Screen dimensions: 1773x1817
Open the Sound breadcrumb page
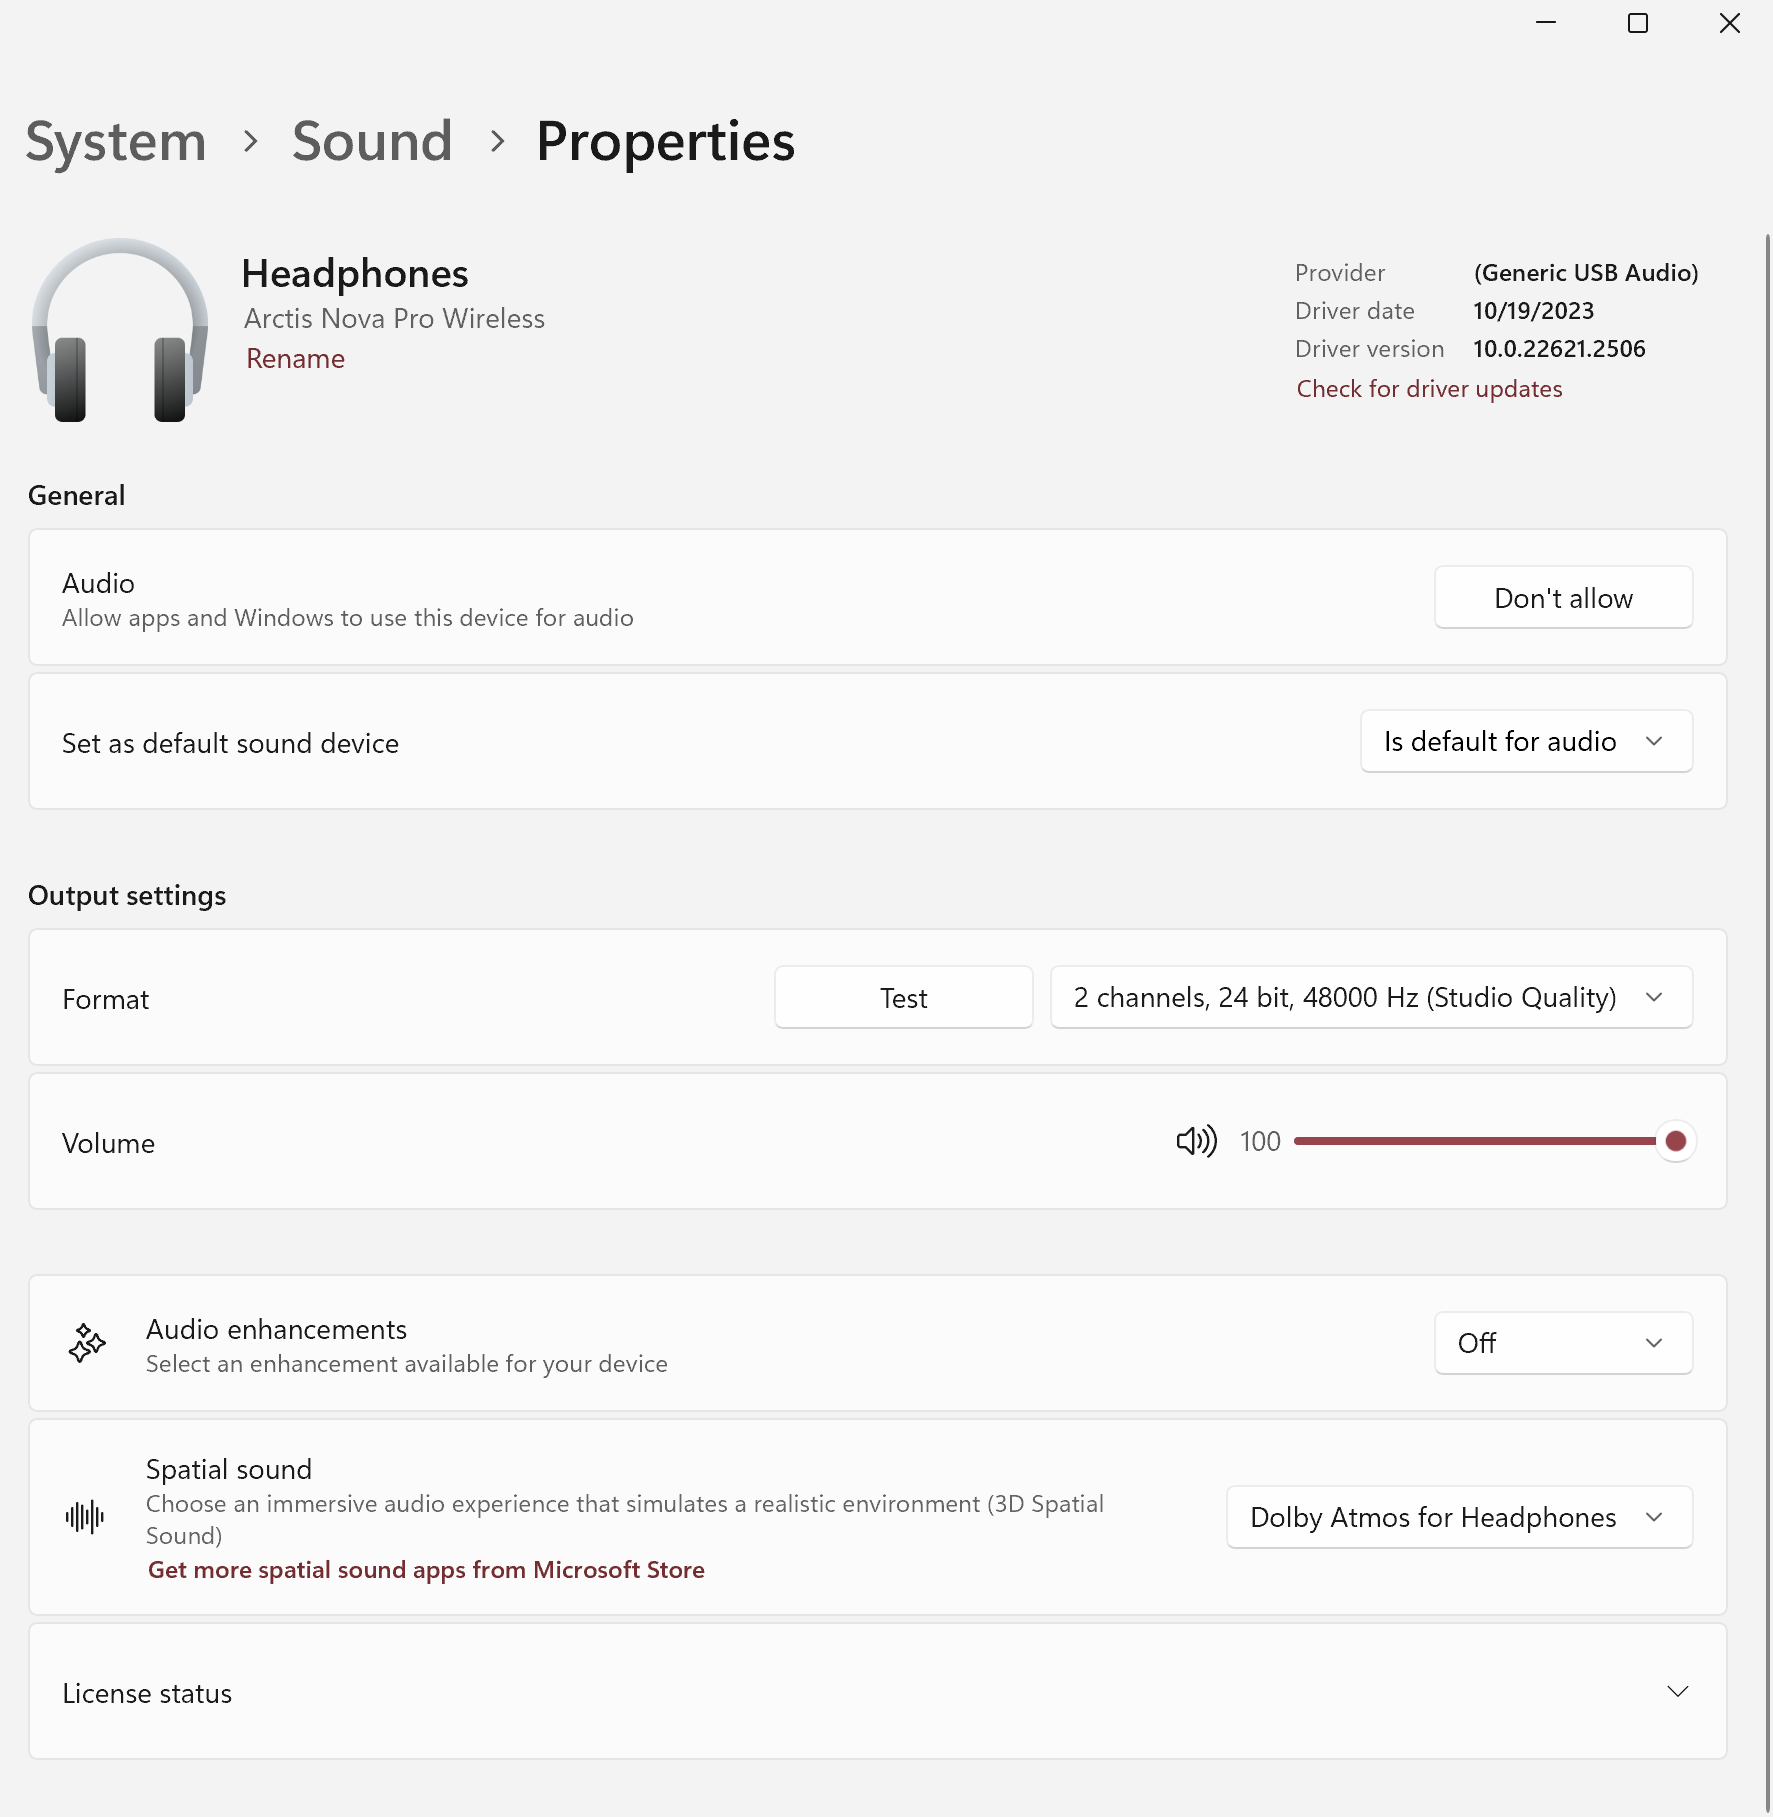point(372,141)
